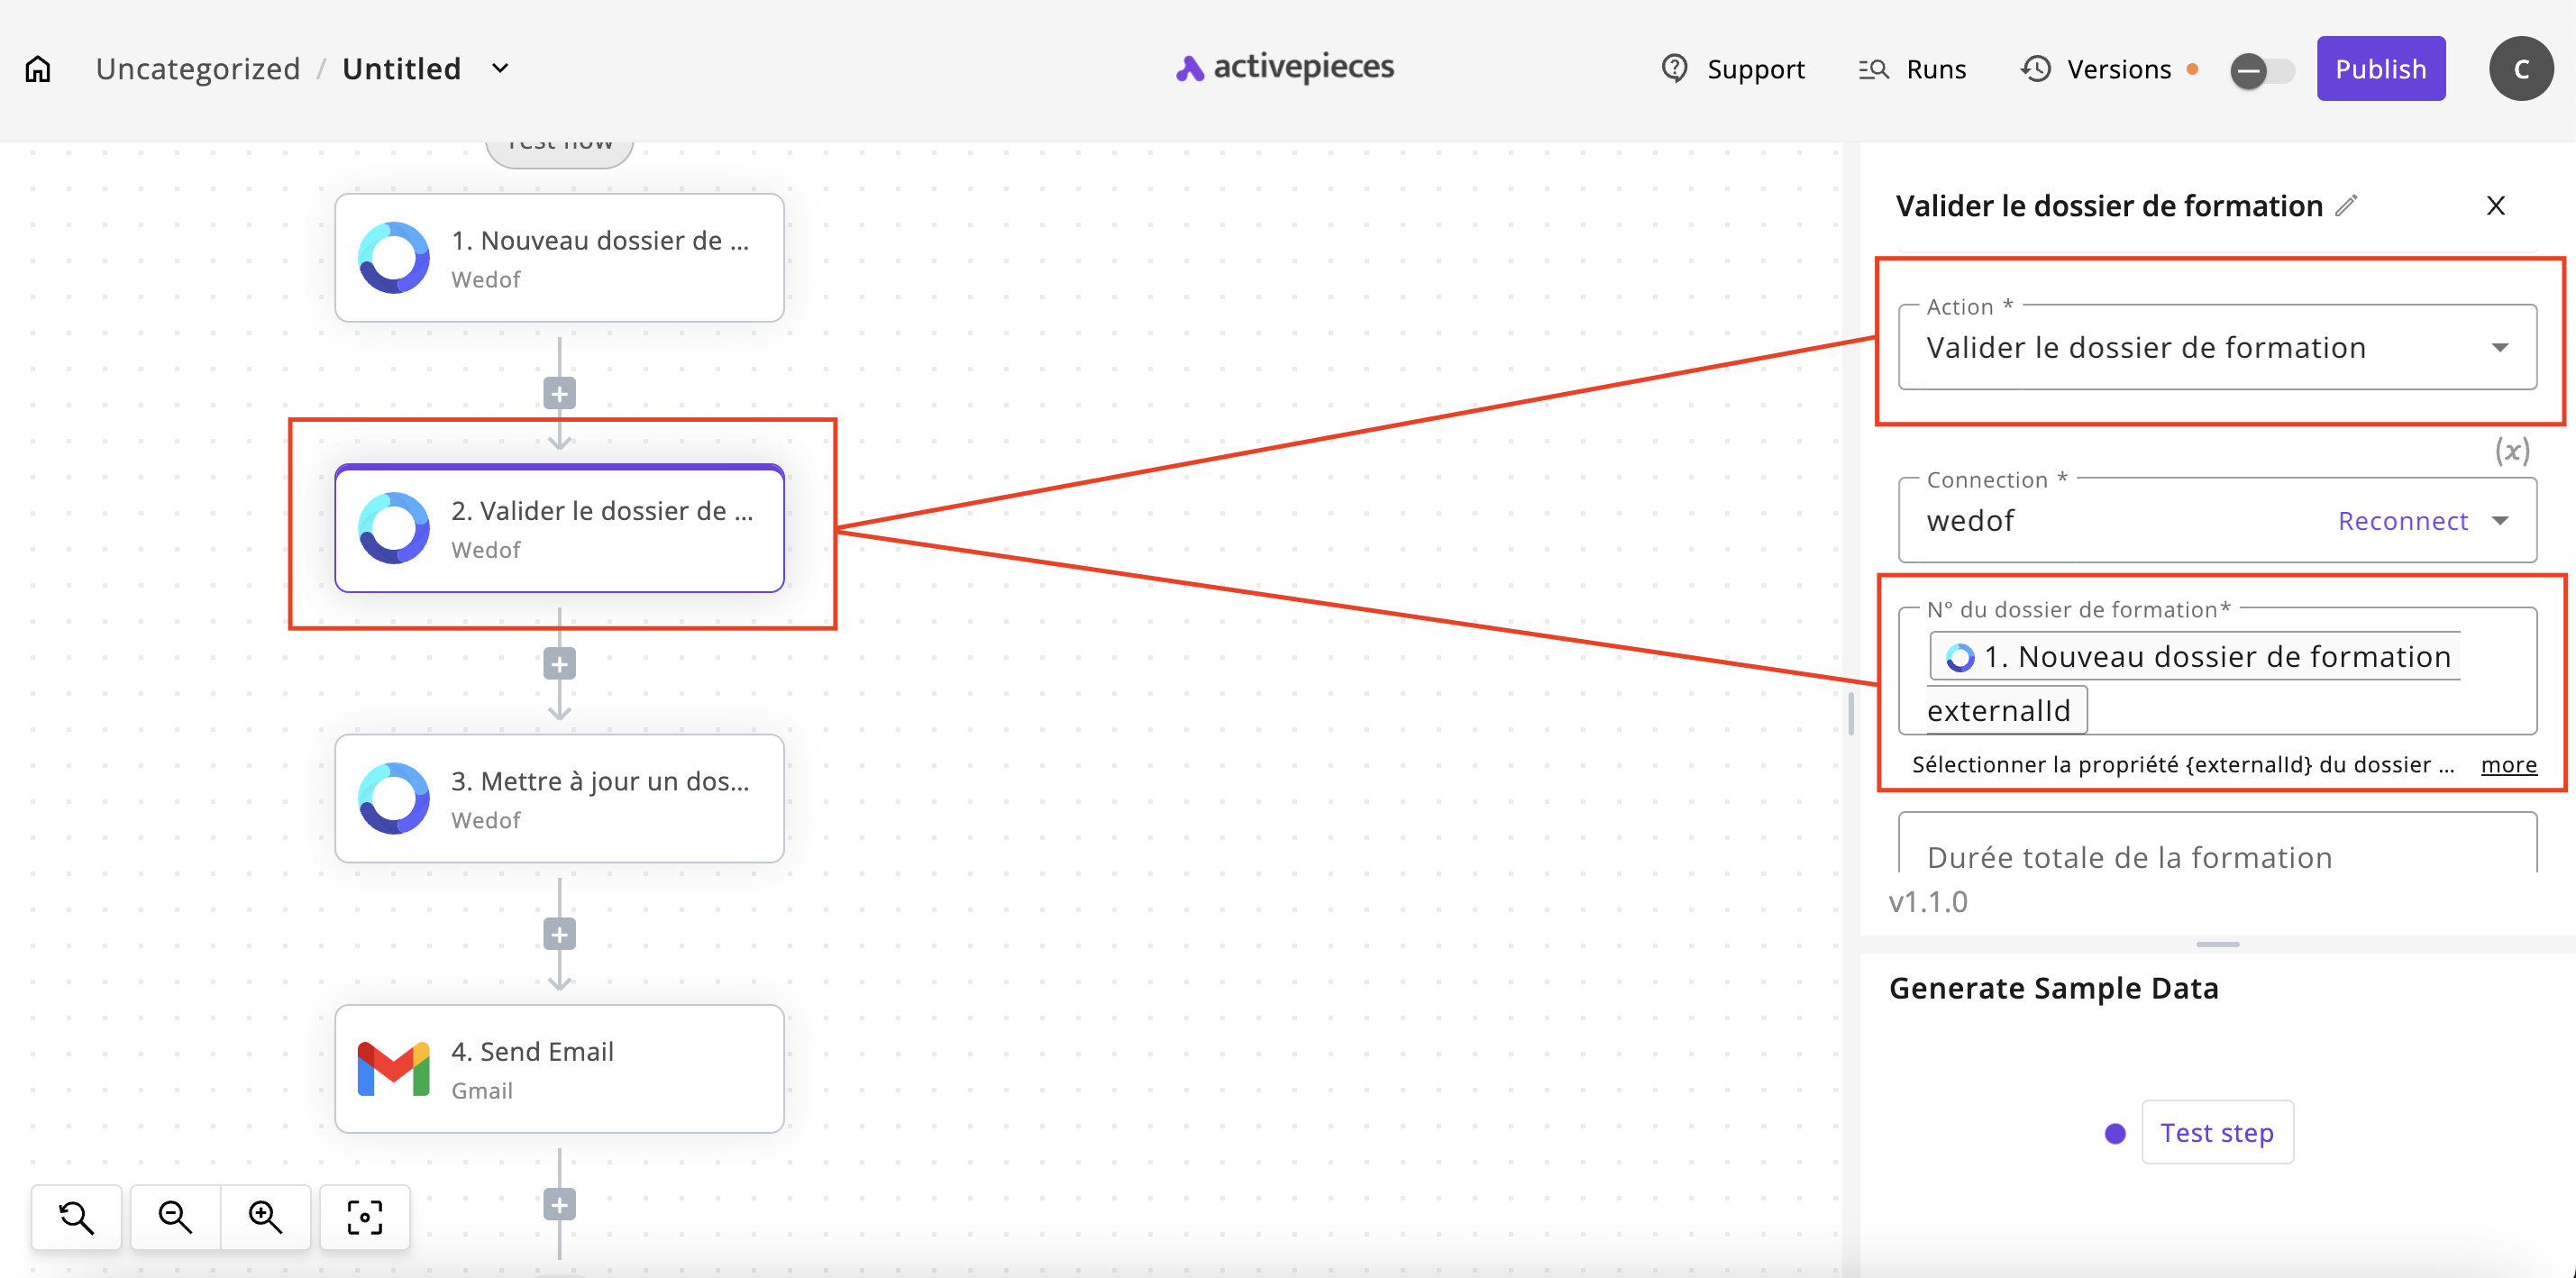
Task: Click the home icon in header
Action: coord(38,69)
